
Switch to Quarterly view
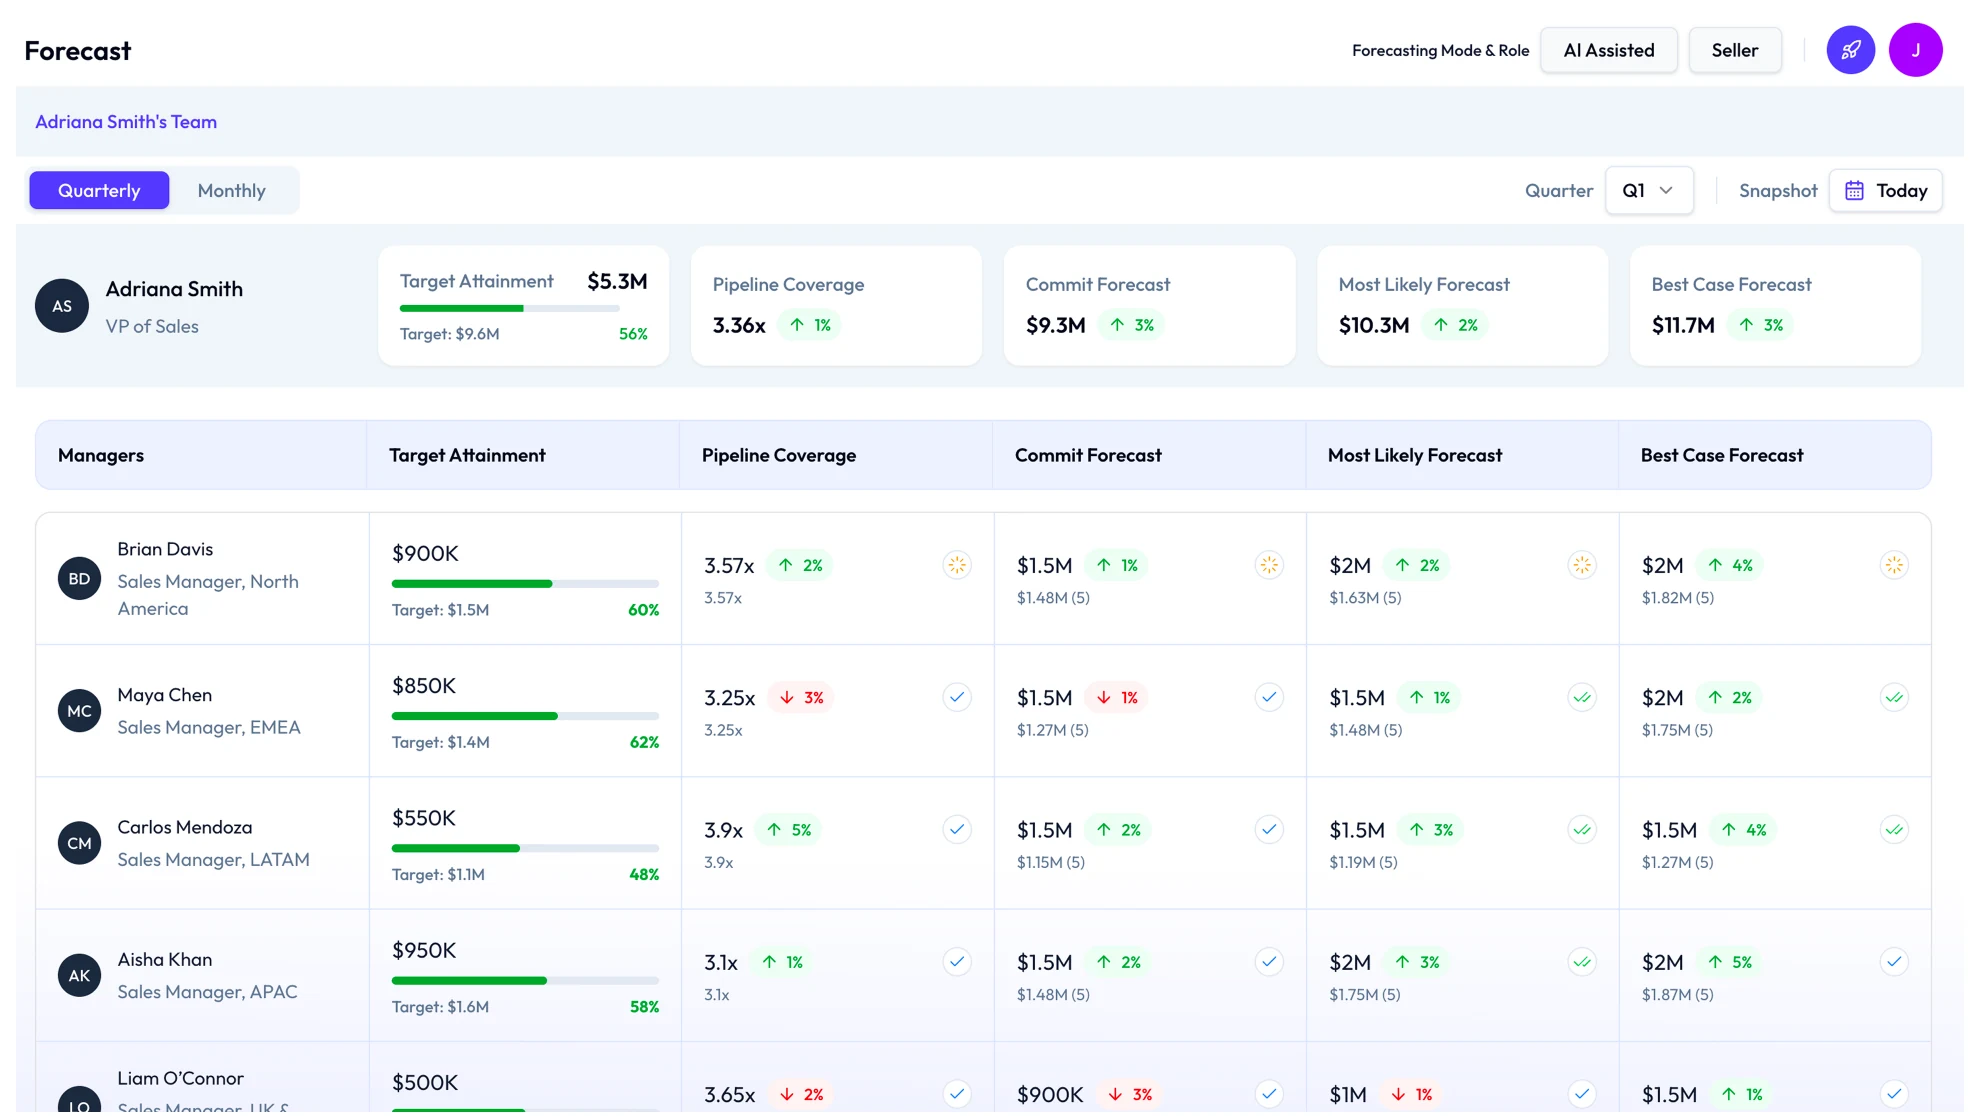pos(99,190)
